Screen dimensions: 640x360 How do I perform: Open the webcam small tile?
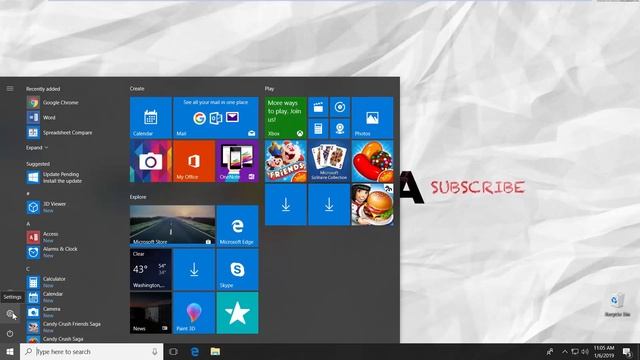(340, 129)
